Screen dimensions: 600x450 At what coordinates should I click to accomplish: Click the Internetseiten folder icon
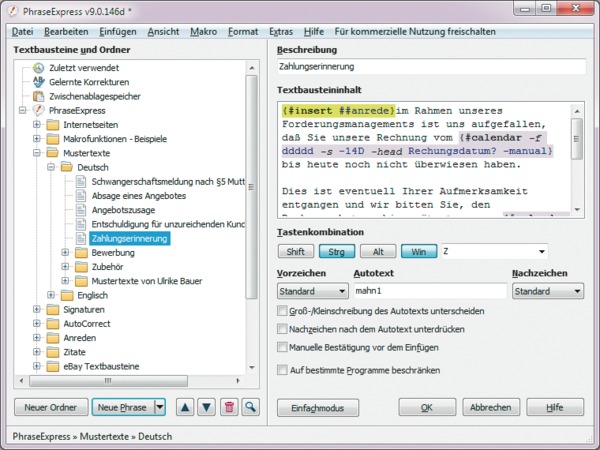[x=53, y=125]
